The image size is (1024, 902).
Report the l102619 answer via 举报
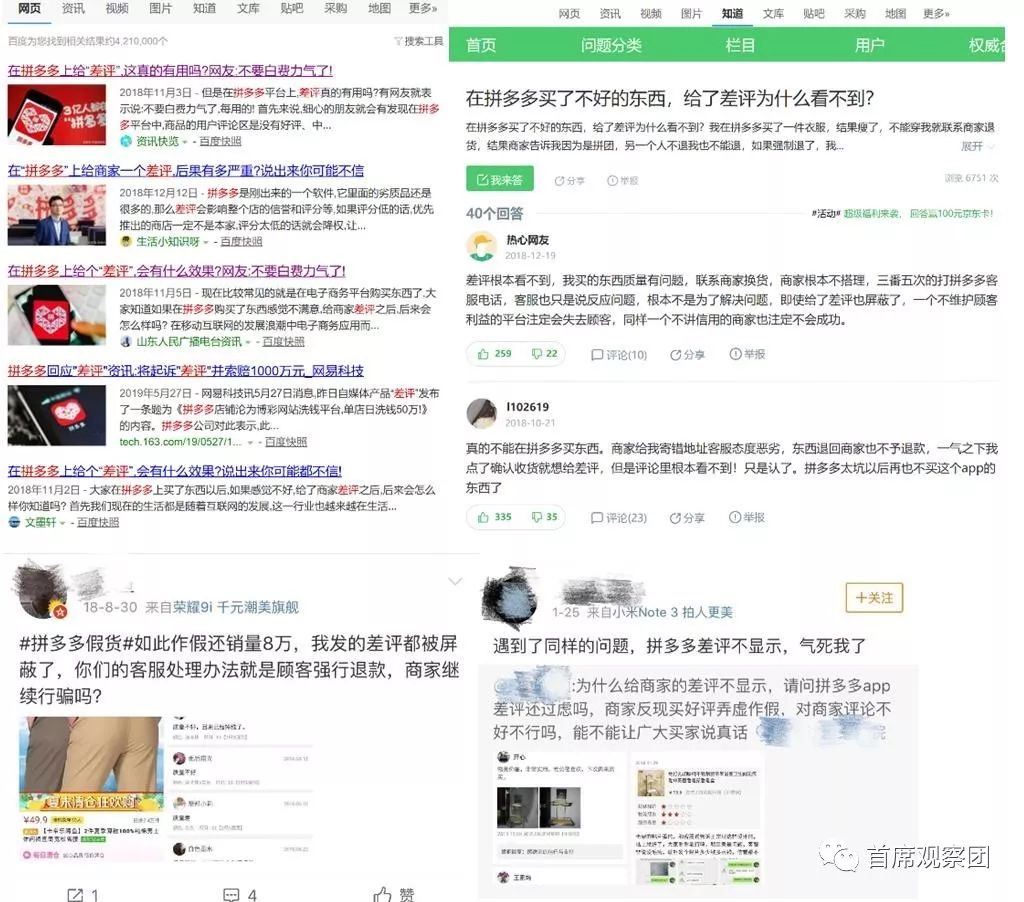click(747, 517)
